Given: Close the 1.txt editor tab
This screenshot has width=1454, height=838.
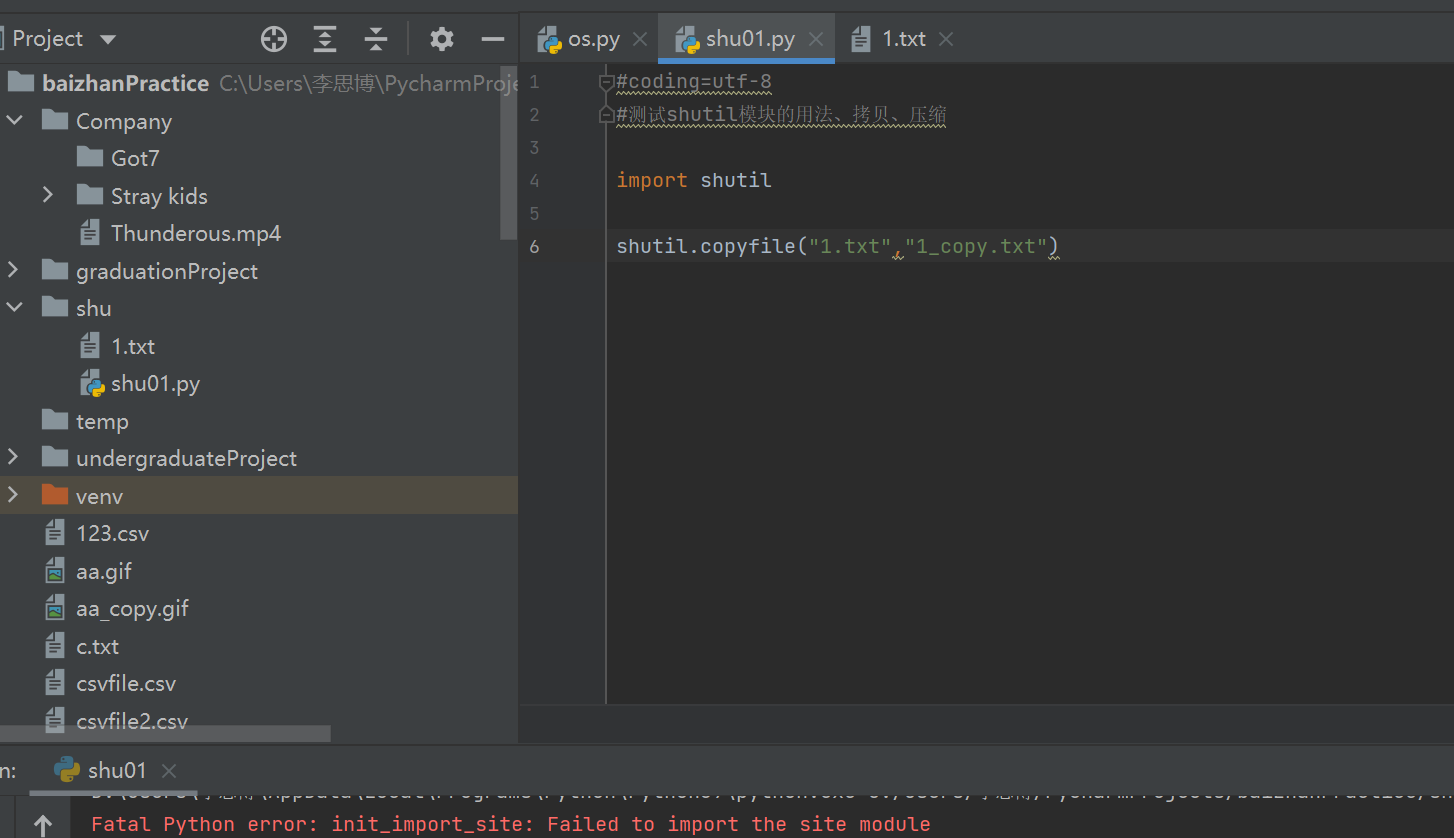Looking at the screenshot, I should (x=946, y=39).
